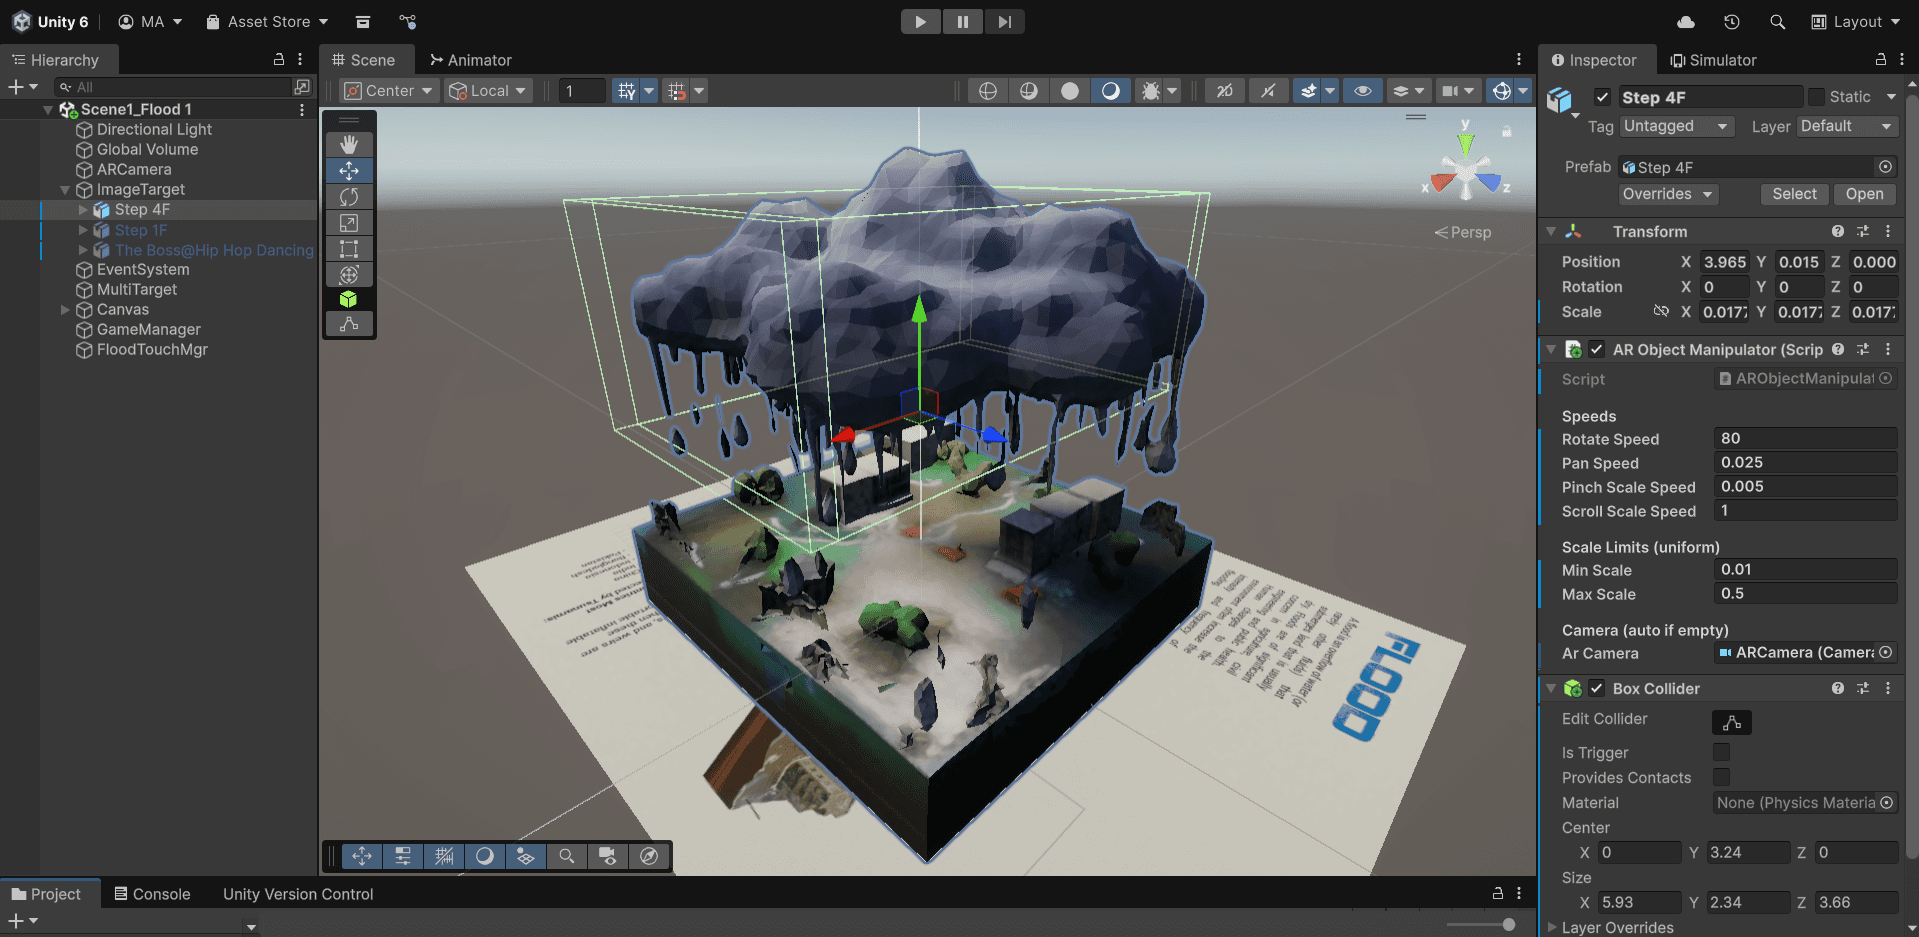Viewport: 1919px width, 937px height.
Task: Select the wireframe draw mode sphere
Action: (988, 91)
